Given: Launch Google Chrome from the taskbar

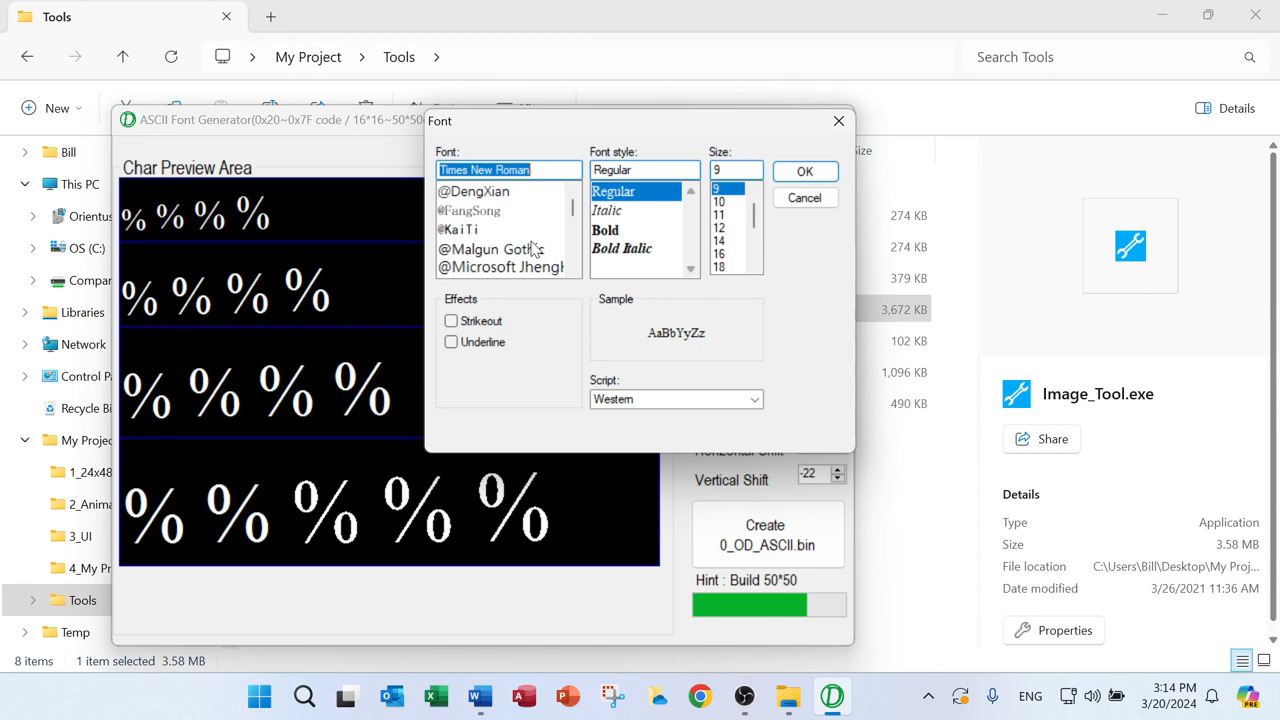Looking at the screenshot, I should coord(700,696).
